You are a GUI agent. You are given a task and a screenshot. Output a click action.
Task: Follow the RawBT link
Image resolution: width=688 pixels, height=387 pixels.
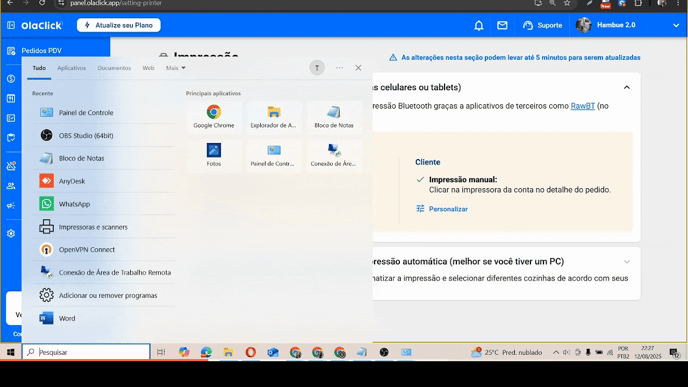[583, 106]
